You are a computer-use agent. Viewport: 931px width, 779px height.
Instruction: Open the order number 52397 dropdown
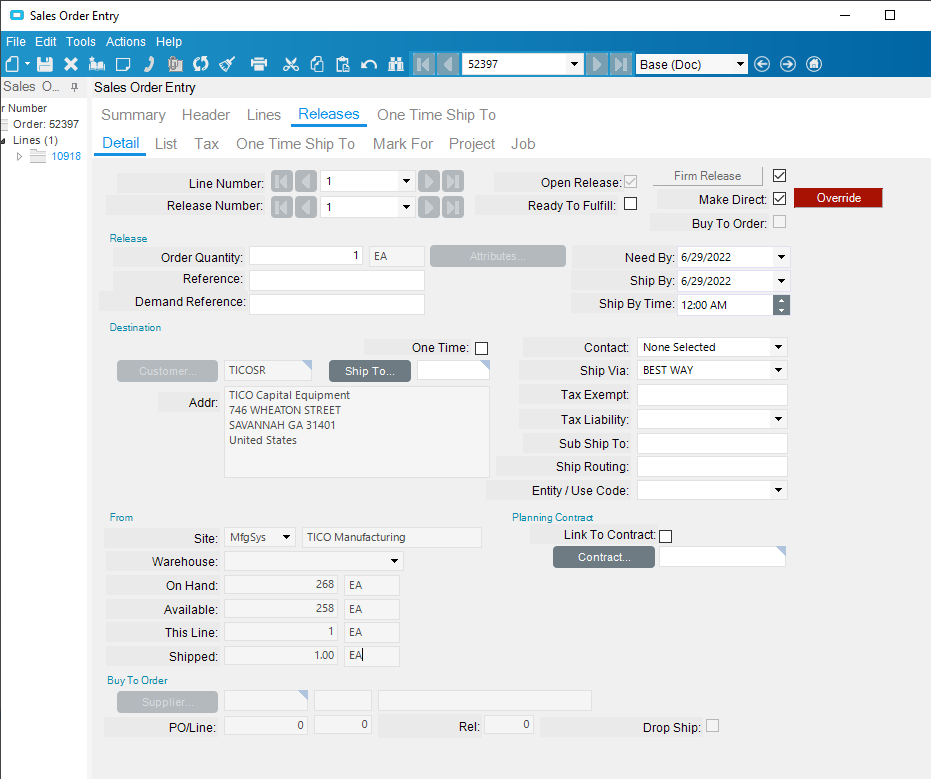click(574, 64)
